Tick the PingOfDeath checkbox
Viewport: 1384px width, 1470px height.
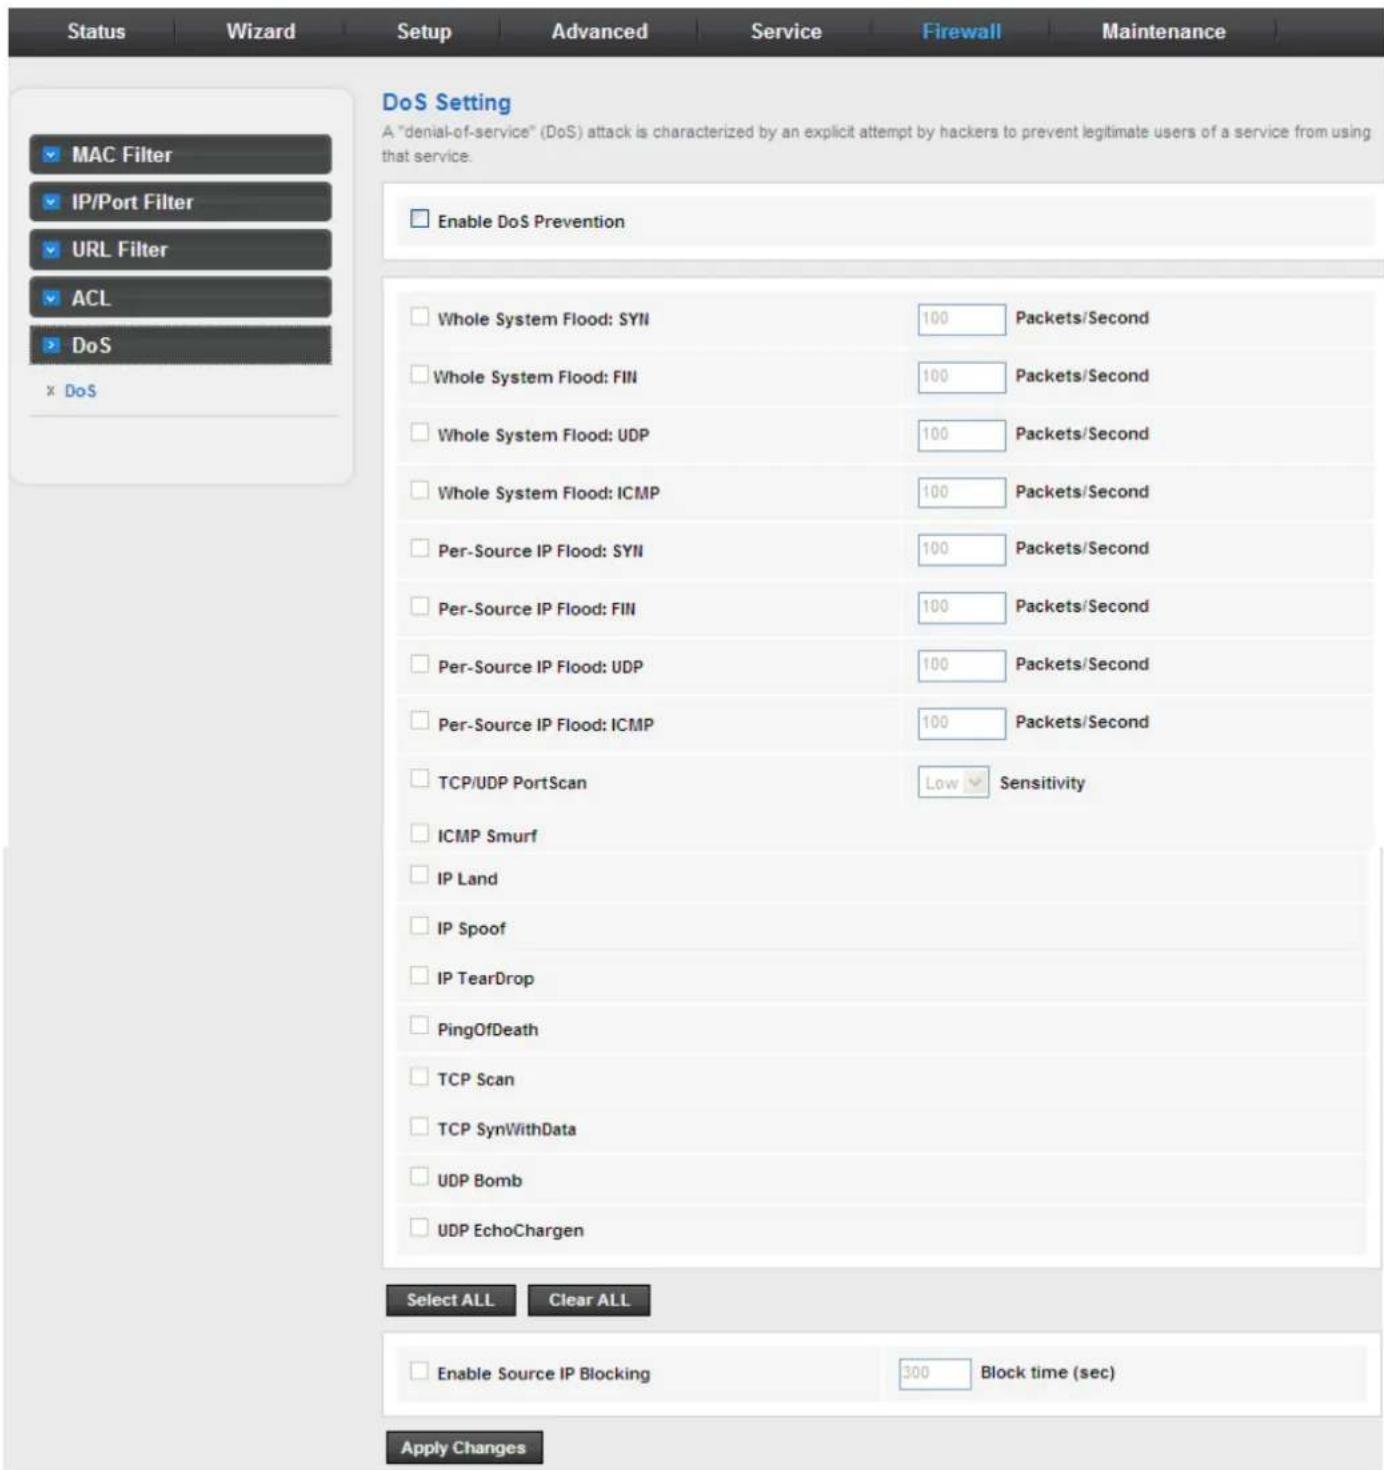420,1026
